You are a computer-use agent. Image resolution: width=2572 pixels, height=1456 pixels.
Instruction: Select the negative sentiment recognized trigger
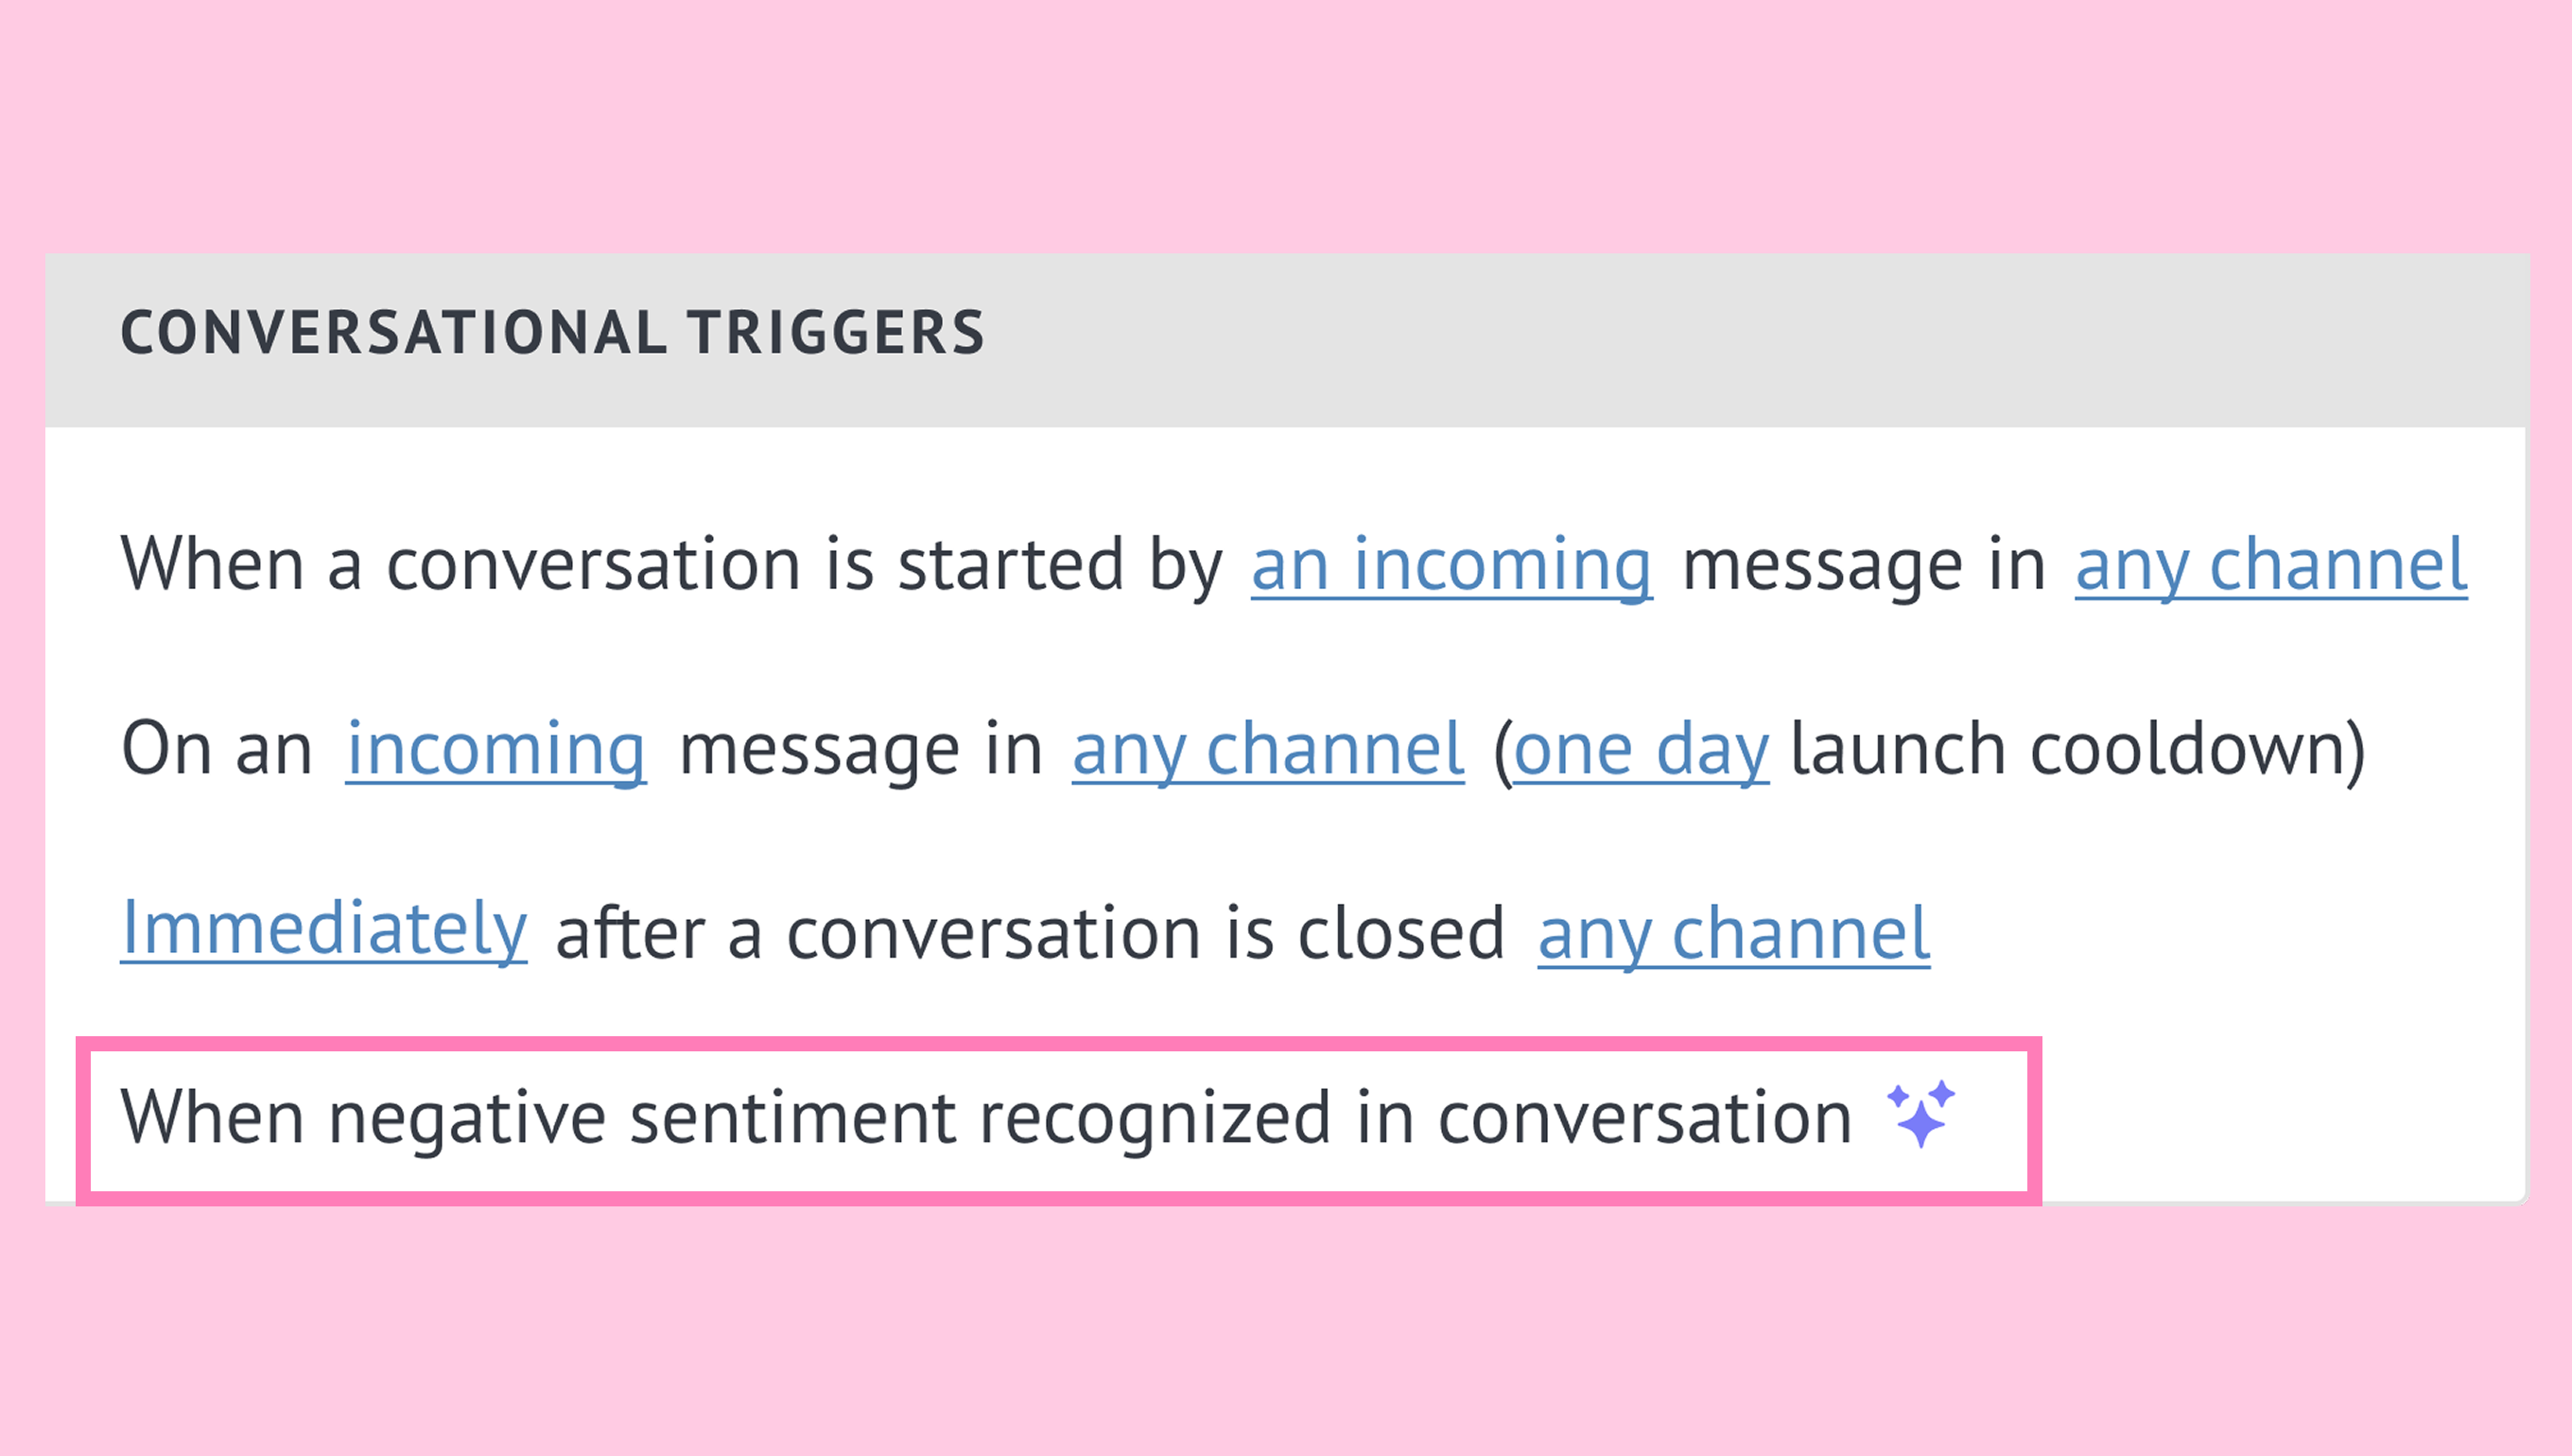click(1059, 1120)
